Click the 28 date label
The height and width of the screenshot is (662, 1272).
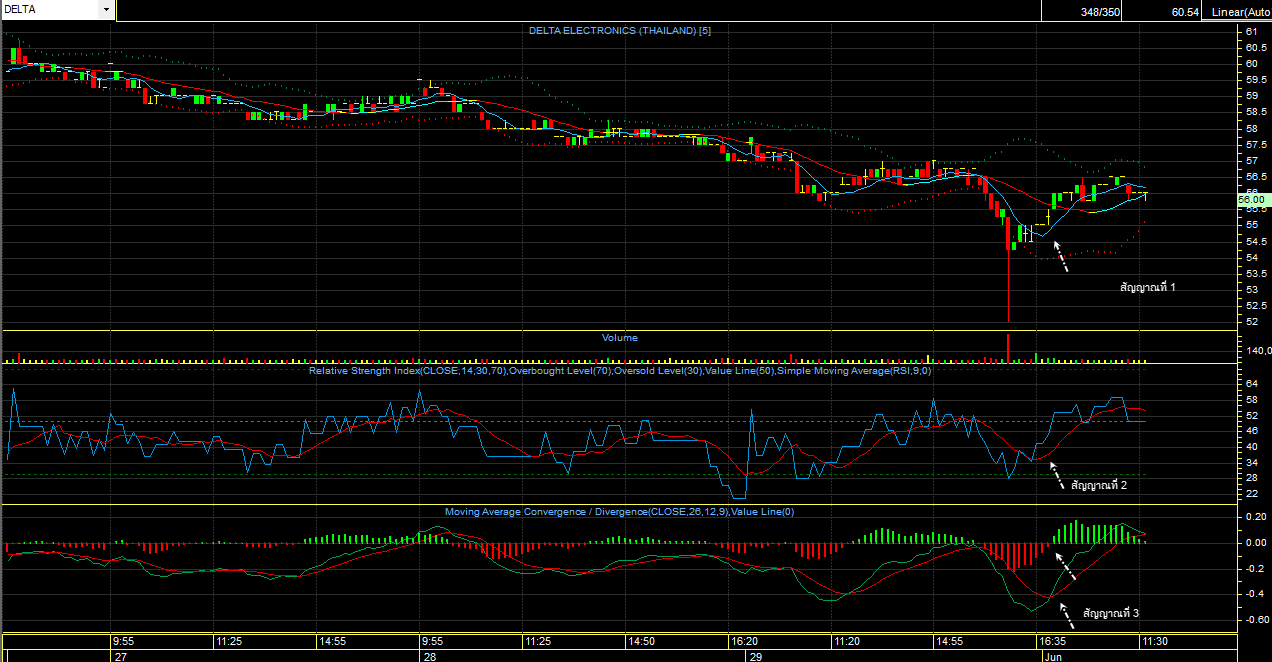pyautogui.click(x=429, y=656)
